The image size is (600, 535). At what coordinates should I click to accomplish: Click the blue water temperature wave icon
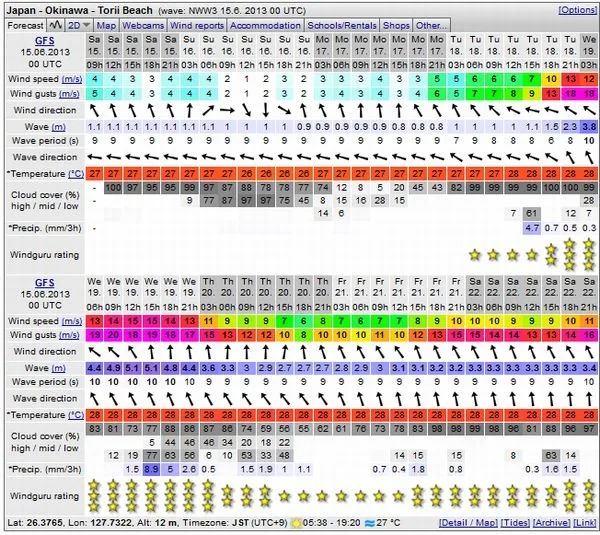click(x=369, y=523)
